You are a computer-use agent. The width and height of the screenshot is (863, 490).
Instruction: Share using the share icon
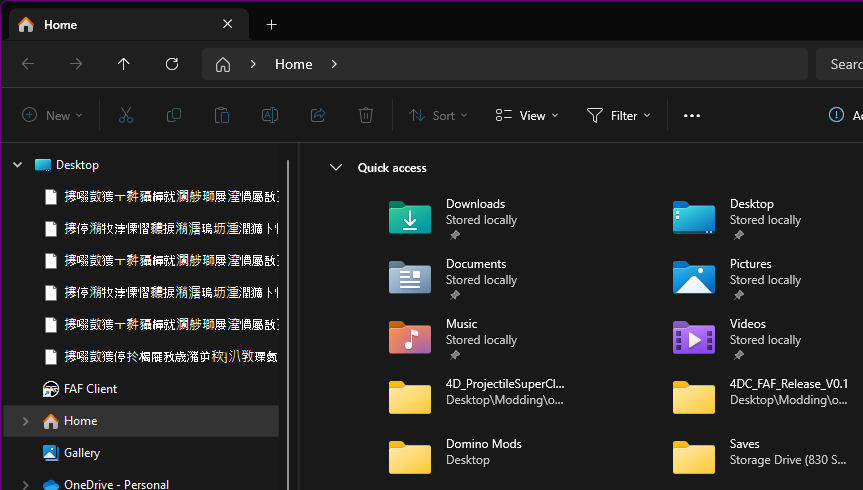tap(318, 115)
